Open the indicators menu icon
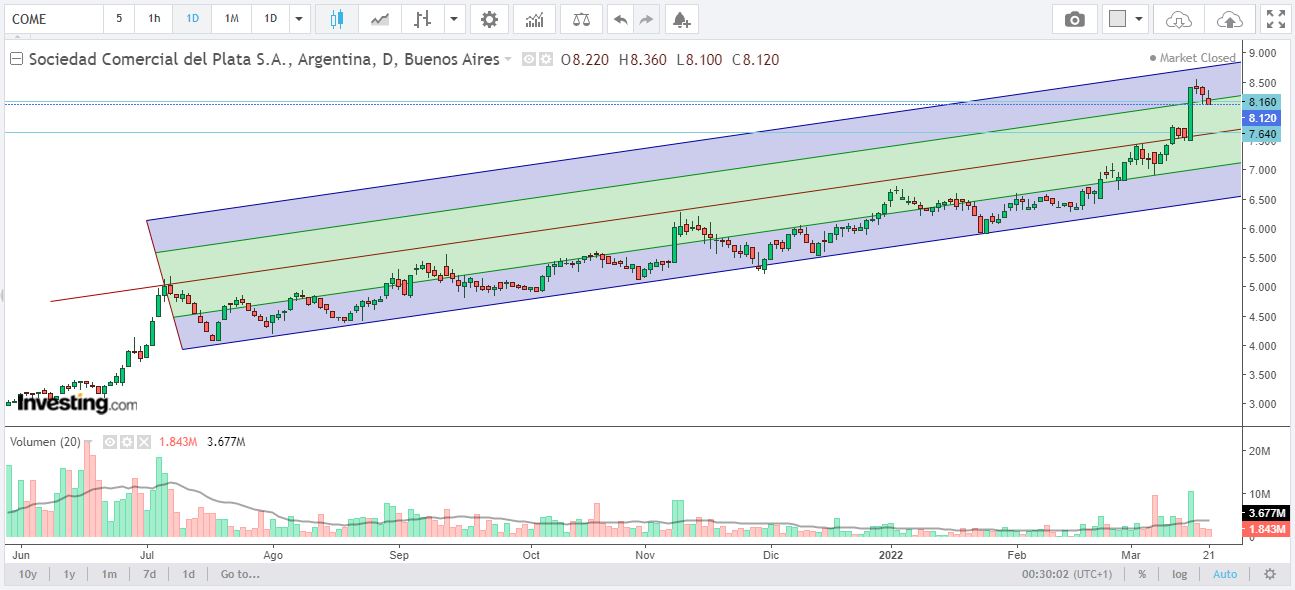 pos(535,19)
